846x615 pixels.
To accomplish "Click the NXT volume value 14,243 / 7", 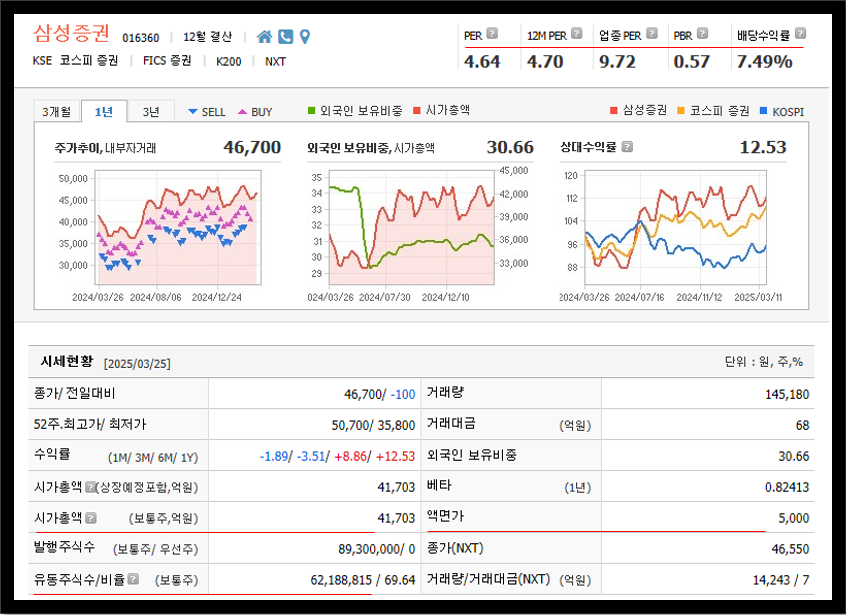I will point(781,580).
